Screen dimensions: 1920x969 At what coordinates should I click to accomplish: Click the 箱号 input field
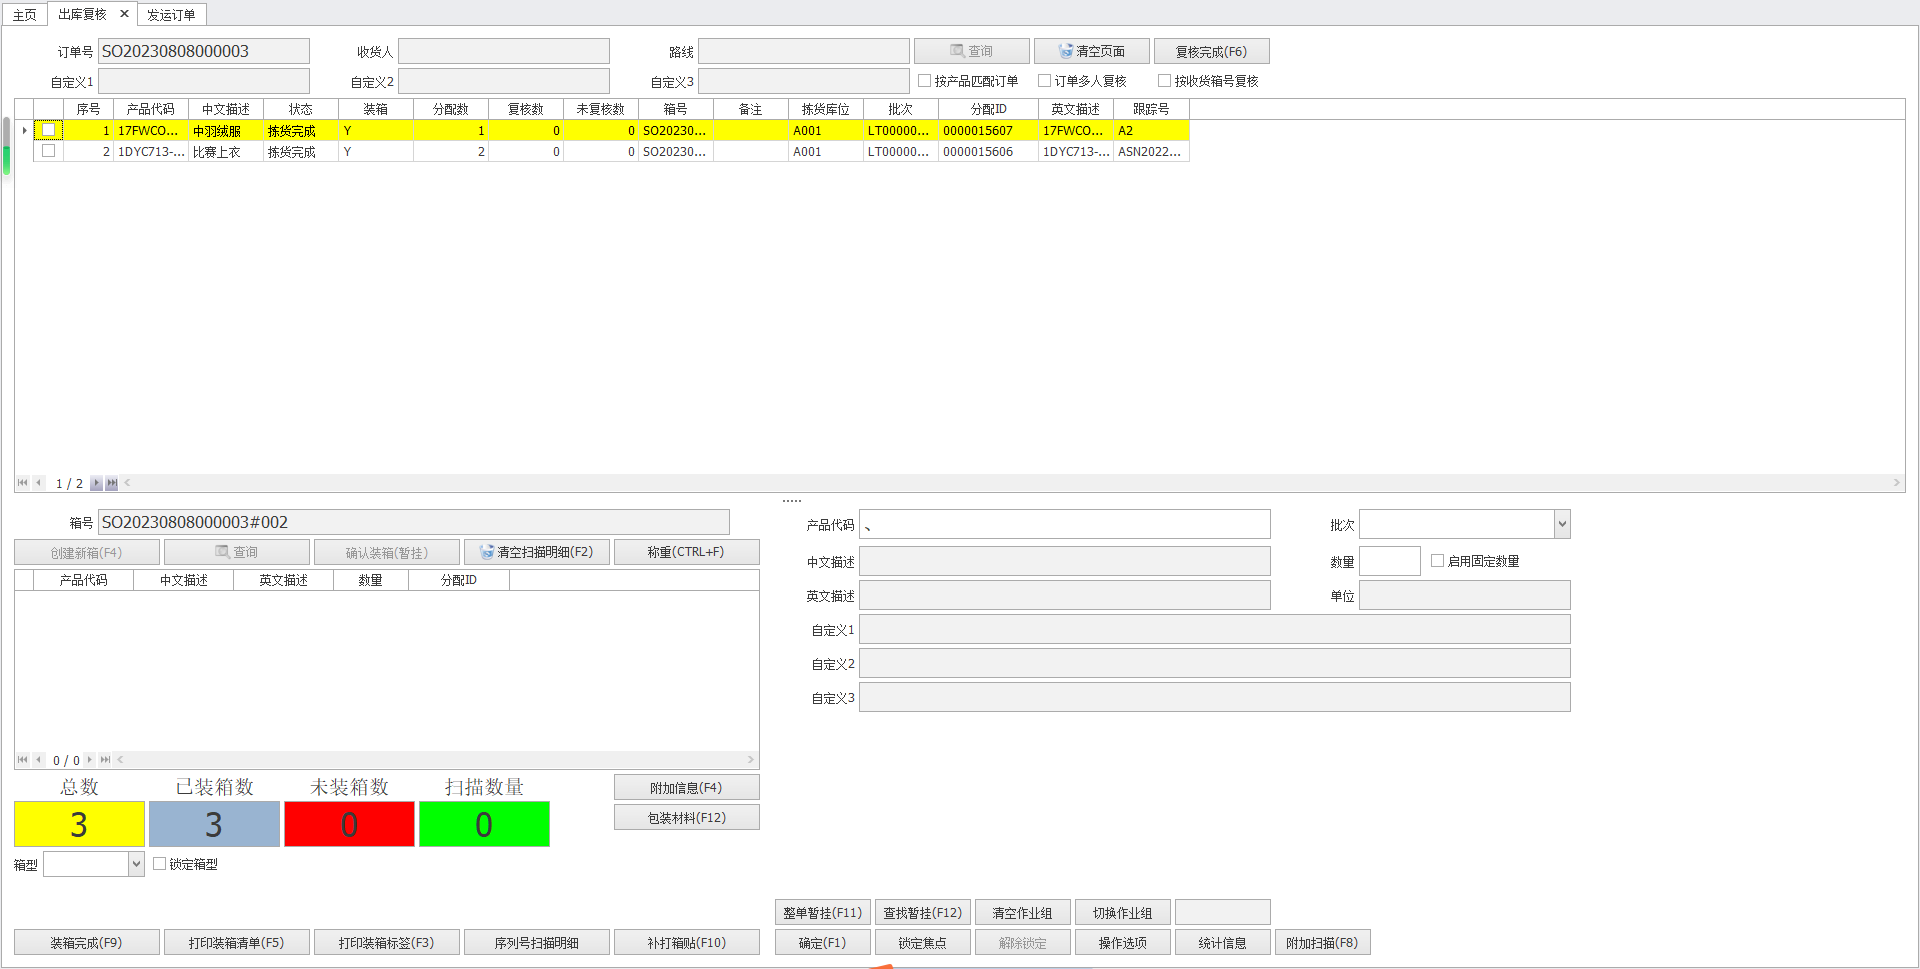414,522
